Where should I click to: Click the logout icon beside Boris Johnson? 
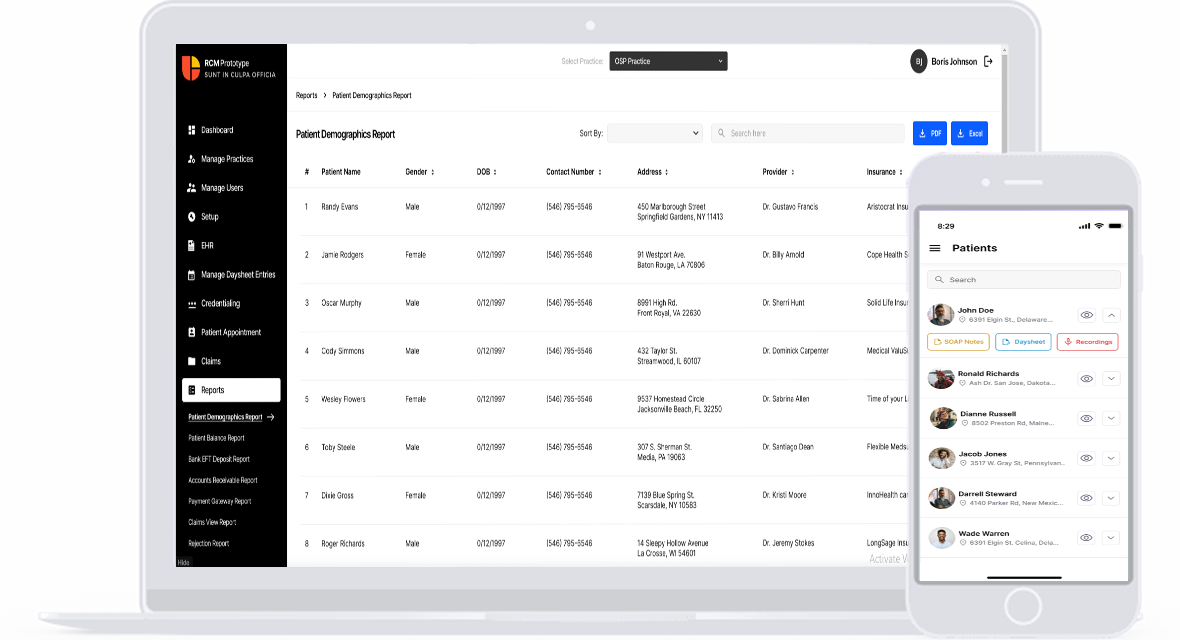[988, 61]
